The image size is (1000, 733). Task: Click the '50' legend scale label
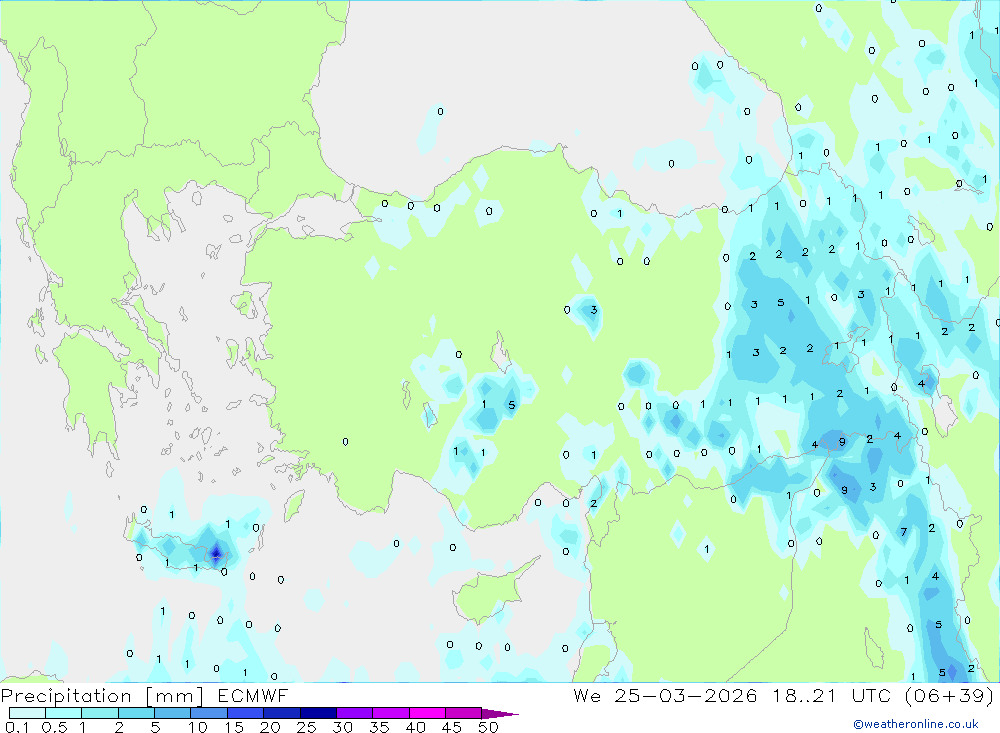pyautogui.click(x=488, y=727)
